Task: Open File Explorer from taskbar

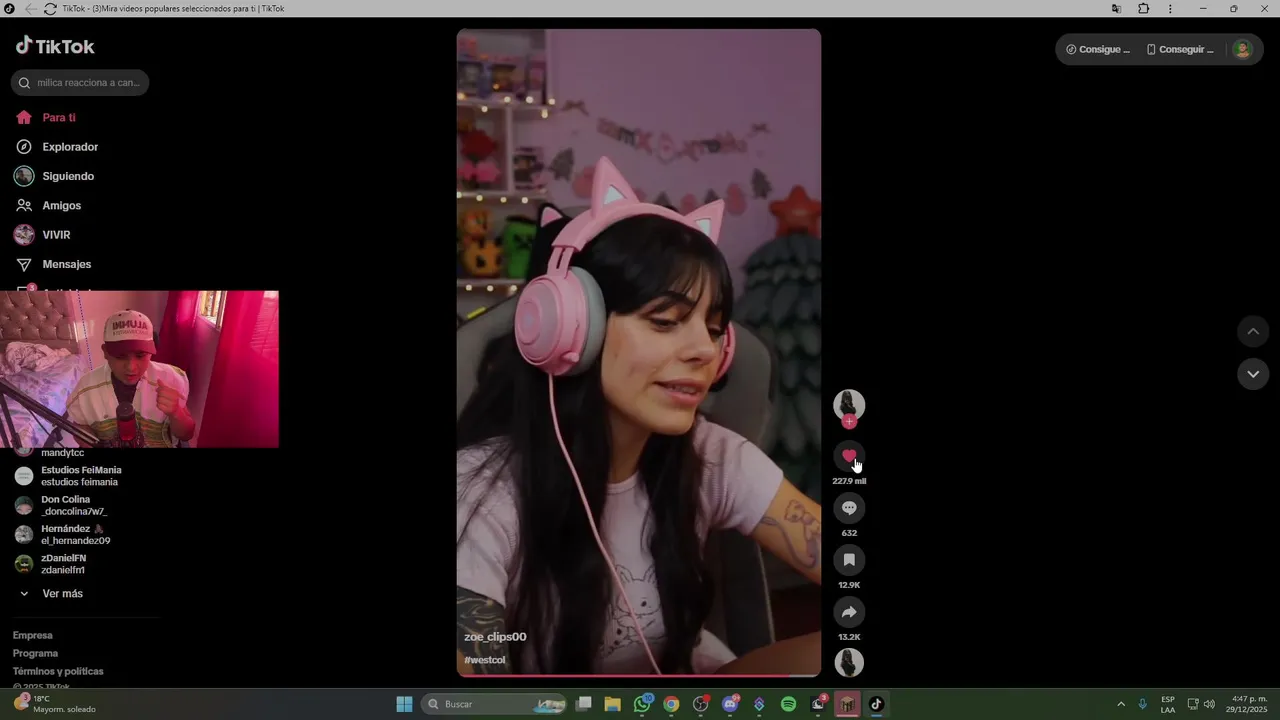Action: click(613, 704)
